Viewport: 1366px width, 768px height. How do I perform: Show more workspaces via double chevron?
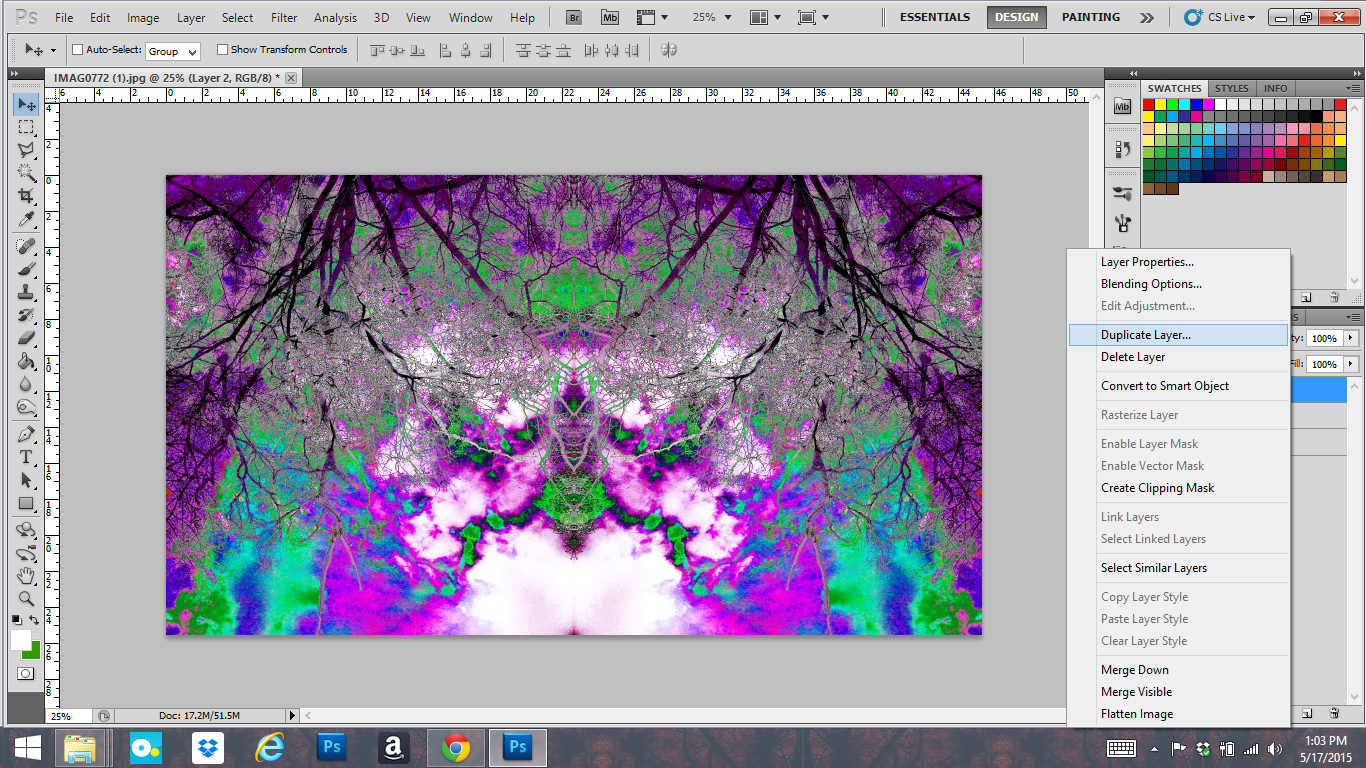tap(1147, 17)
